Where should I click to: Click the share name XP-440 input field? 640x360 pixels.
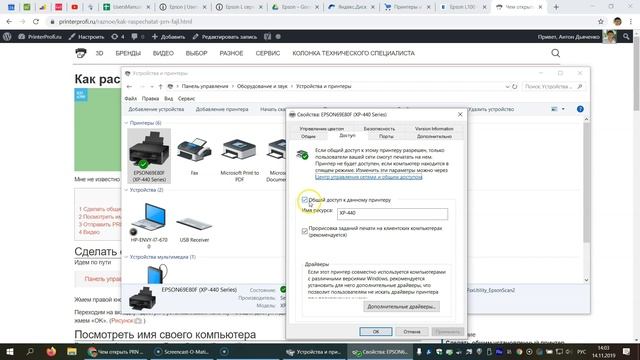pyautogui.click(x=392, y=213)
